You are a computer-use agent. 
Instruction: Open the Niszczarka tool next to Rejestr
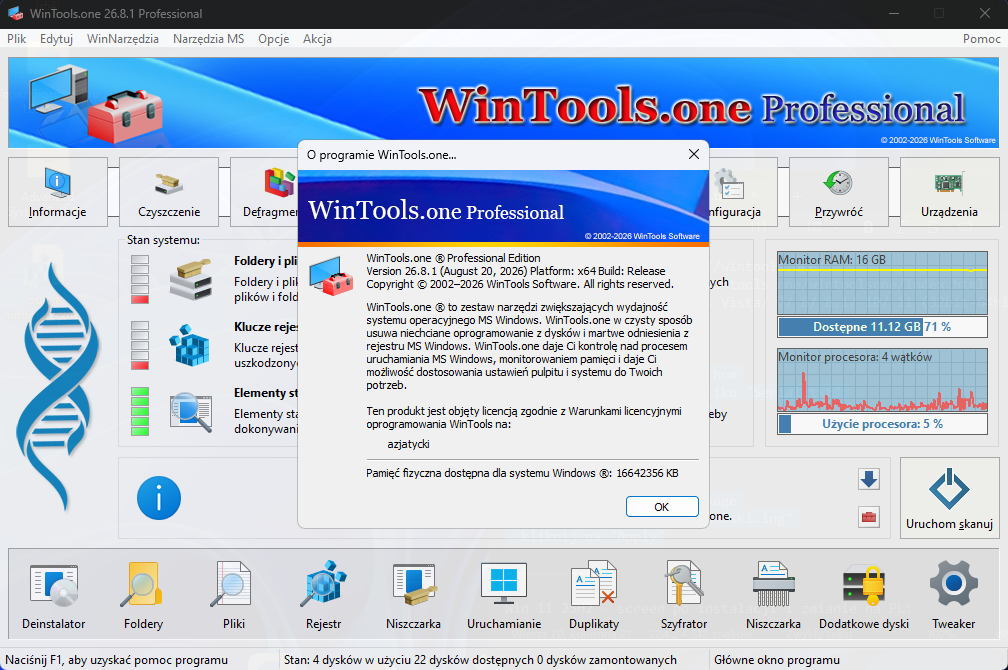(413, 595)
